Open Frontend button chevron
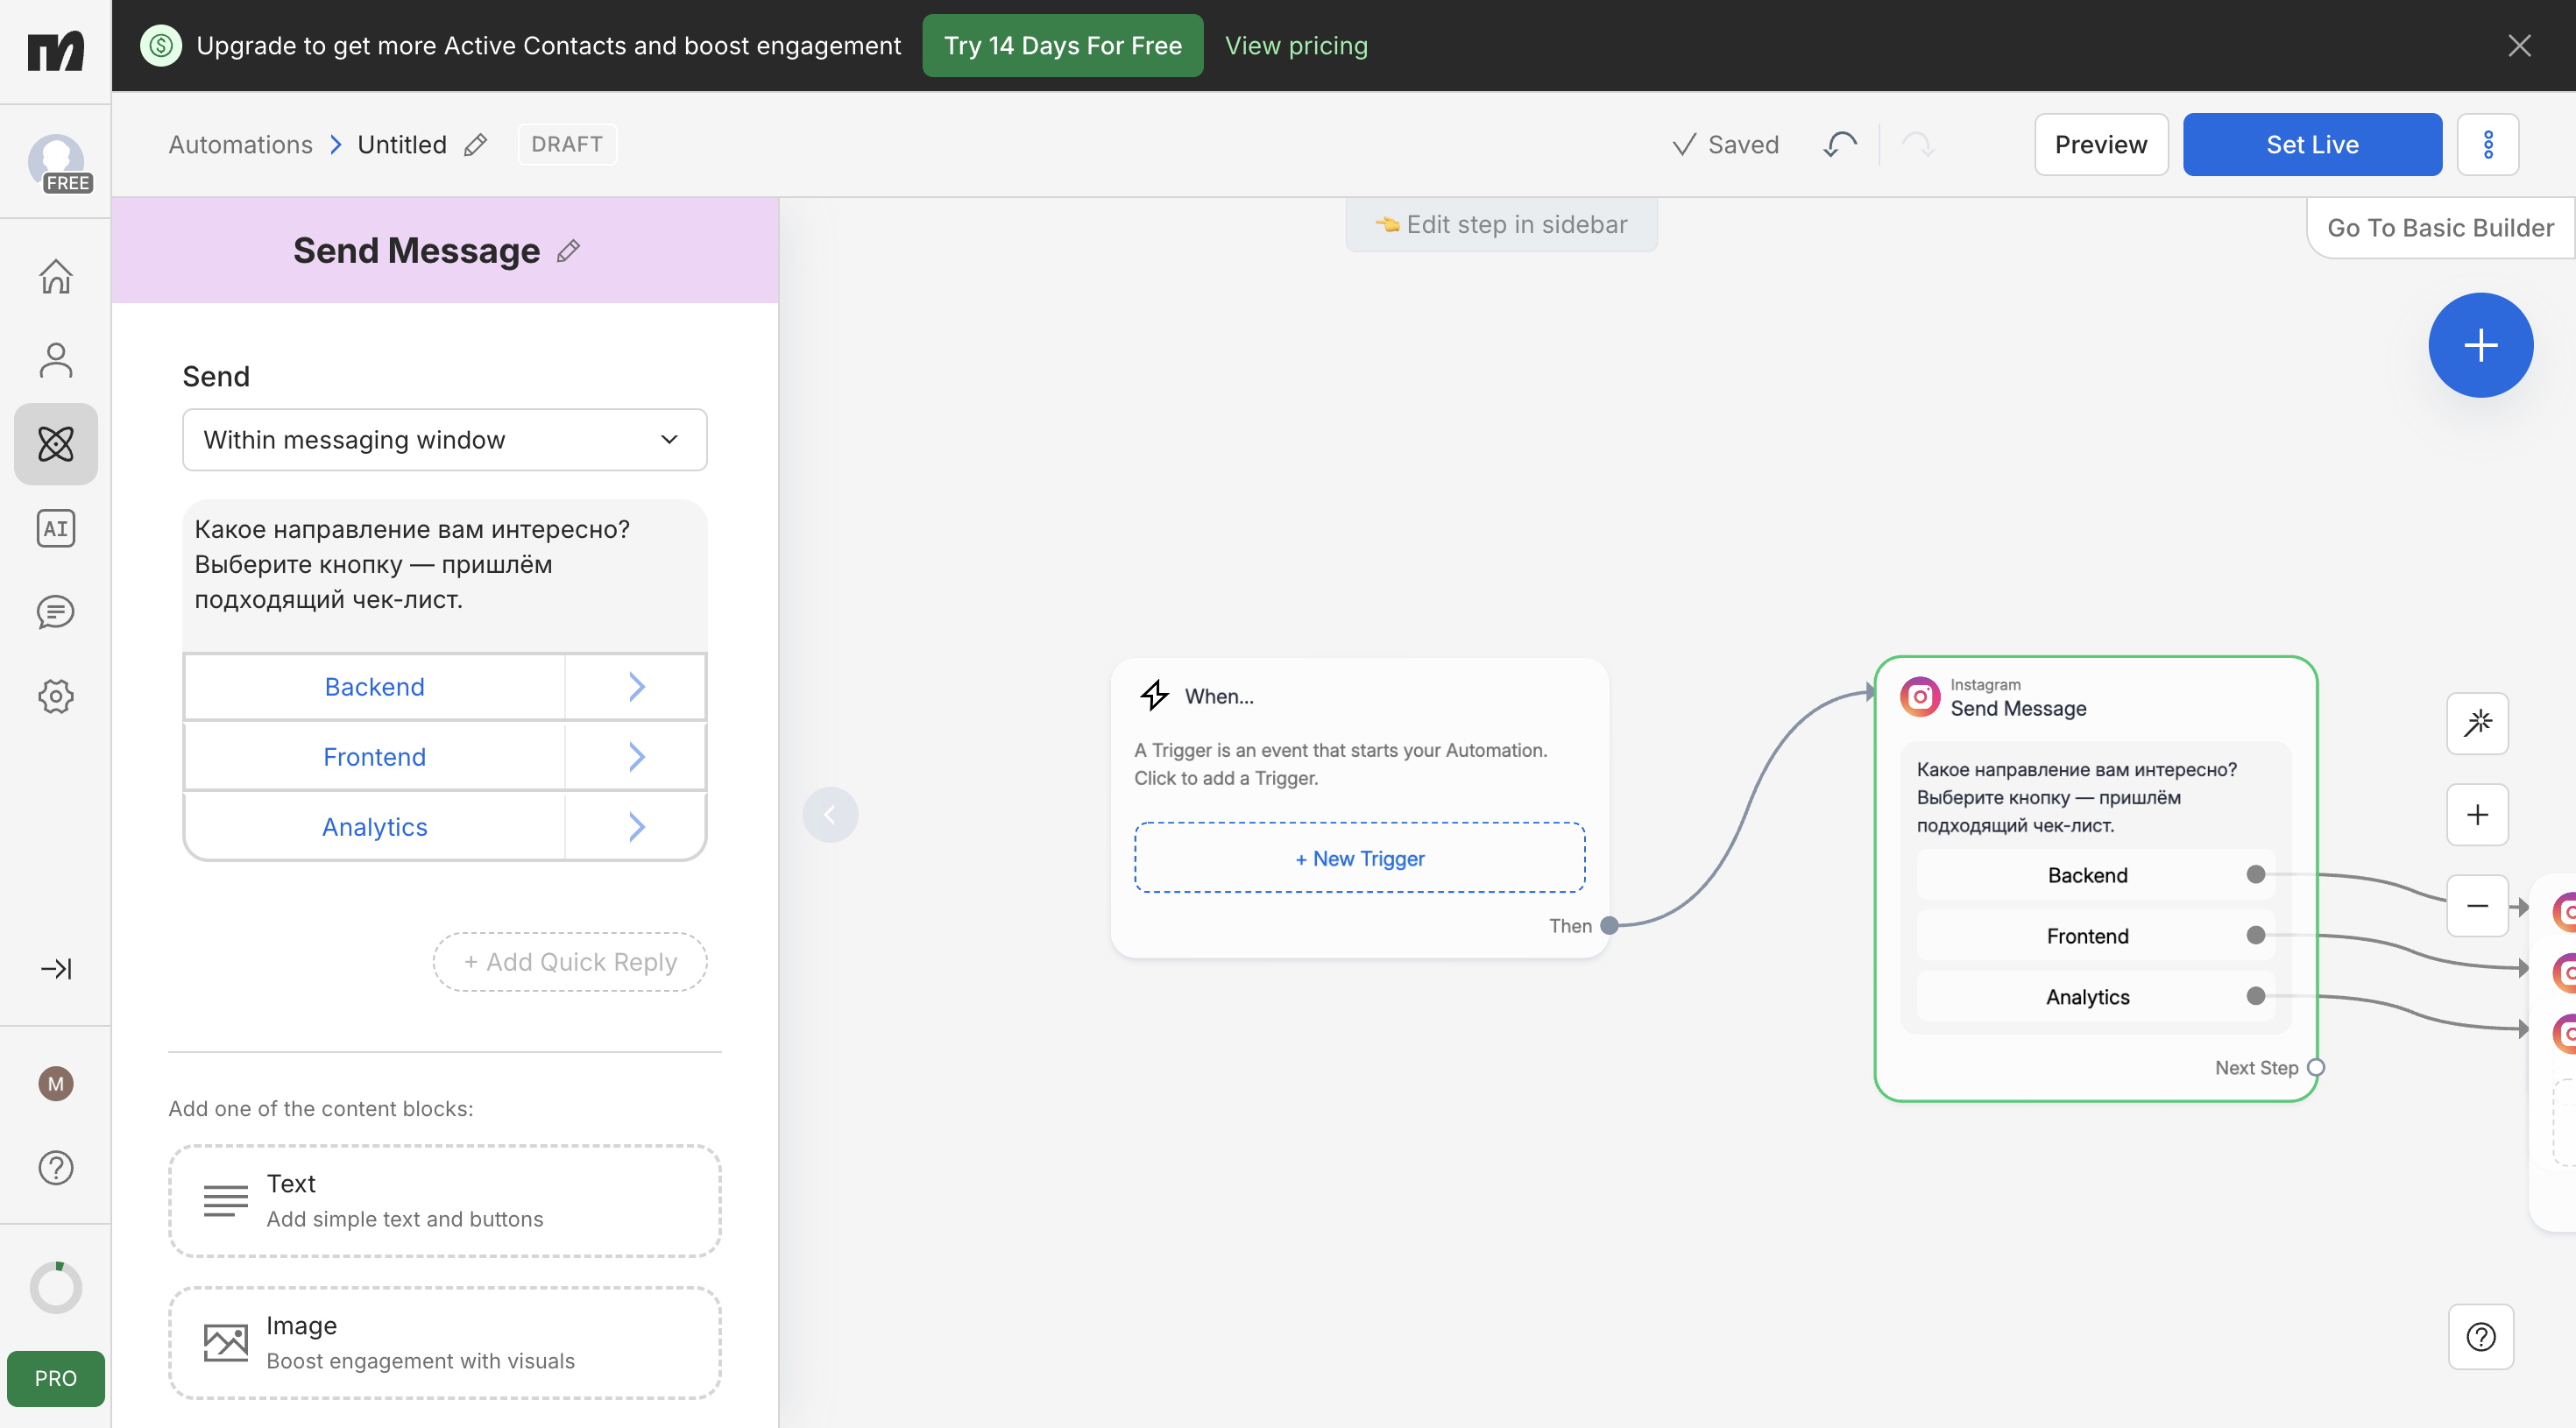2576x1428 pixels. coord(636,757)
